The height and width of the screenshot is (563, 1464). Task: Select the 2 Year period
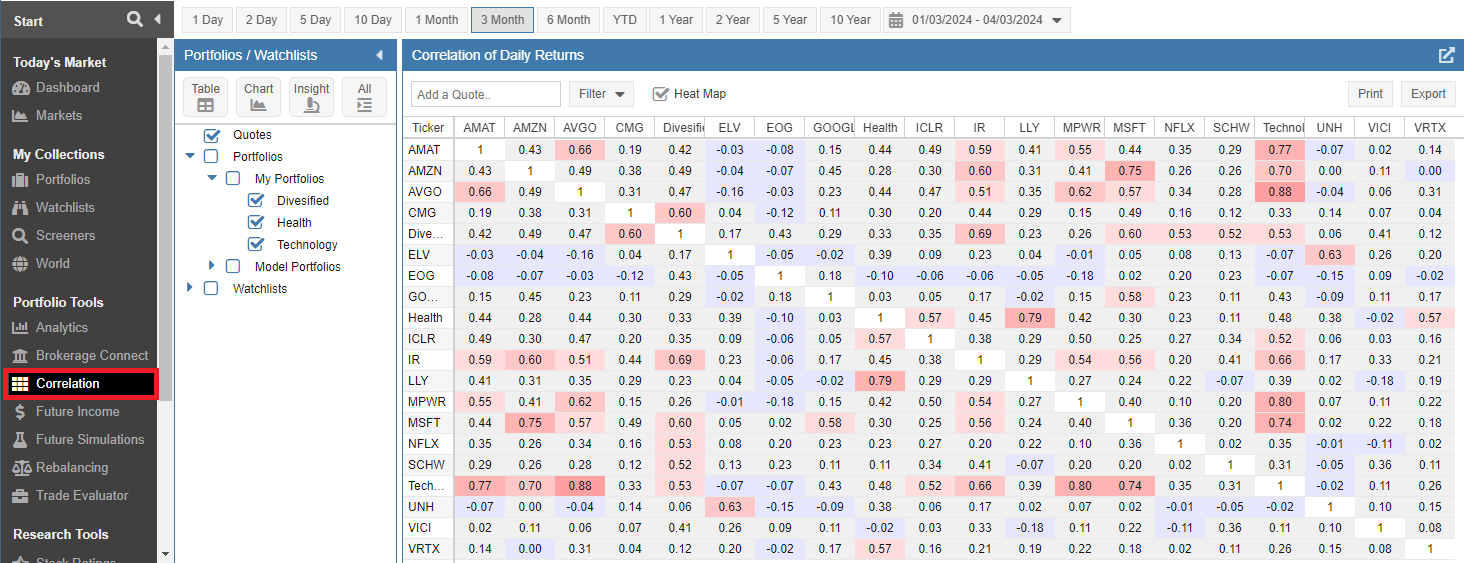click(732, 20)
